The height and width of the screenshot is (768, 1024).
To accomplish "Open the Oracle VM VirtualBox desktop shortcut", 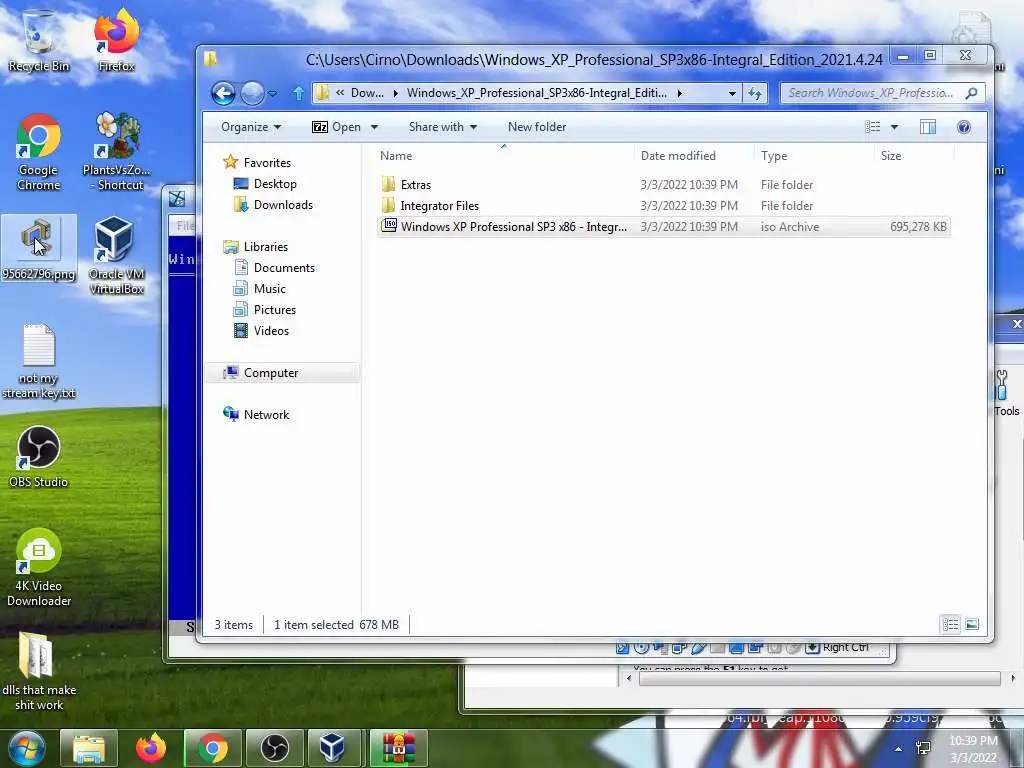I will click(x=116, y=256).
